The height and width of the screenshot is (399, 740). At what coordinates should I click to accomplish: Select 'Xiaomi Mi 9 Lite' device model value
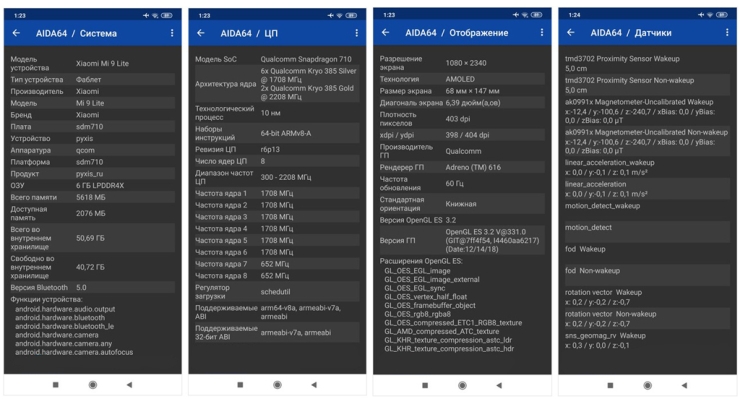tap(102, 63)
